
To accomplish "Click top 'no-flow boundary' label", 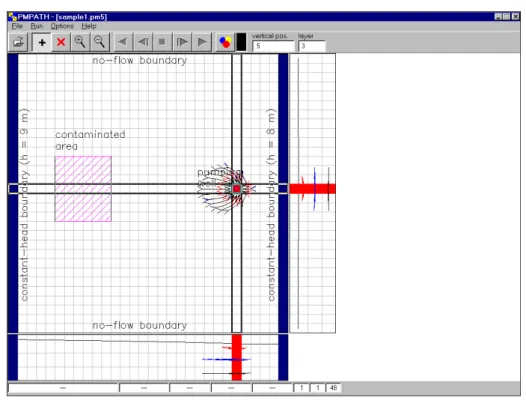I will [x=140, y=60].
